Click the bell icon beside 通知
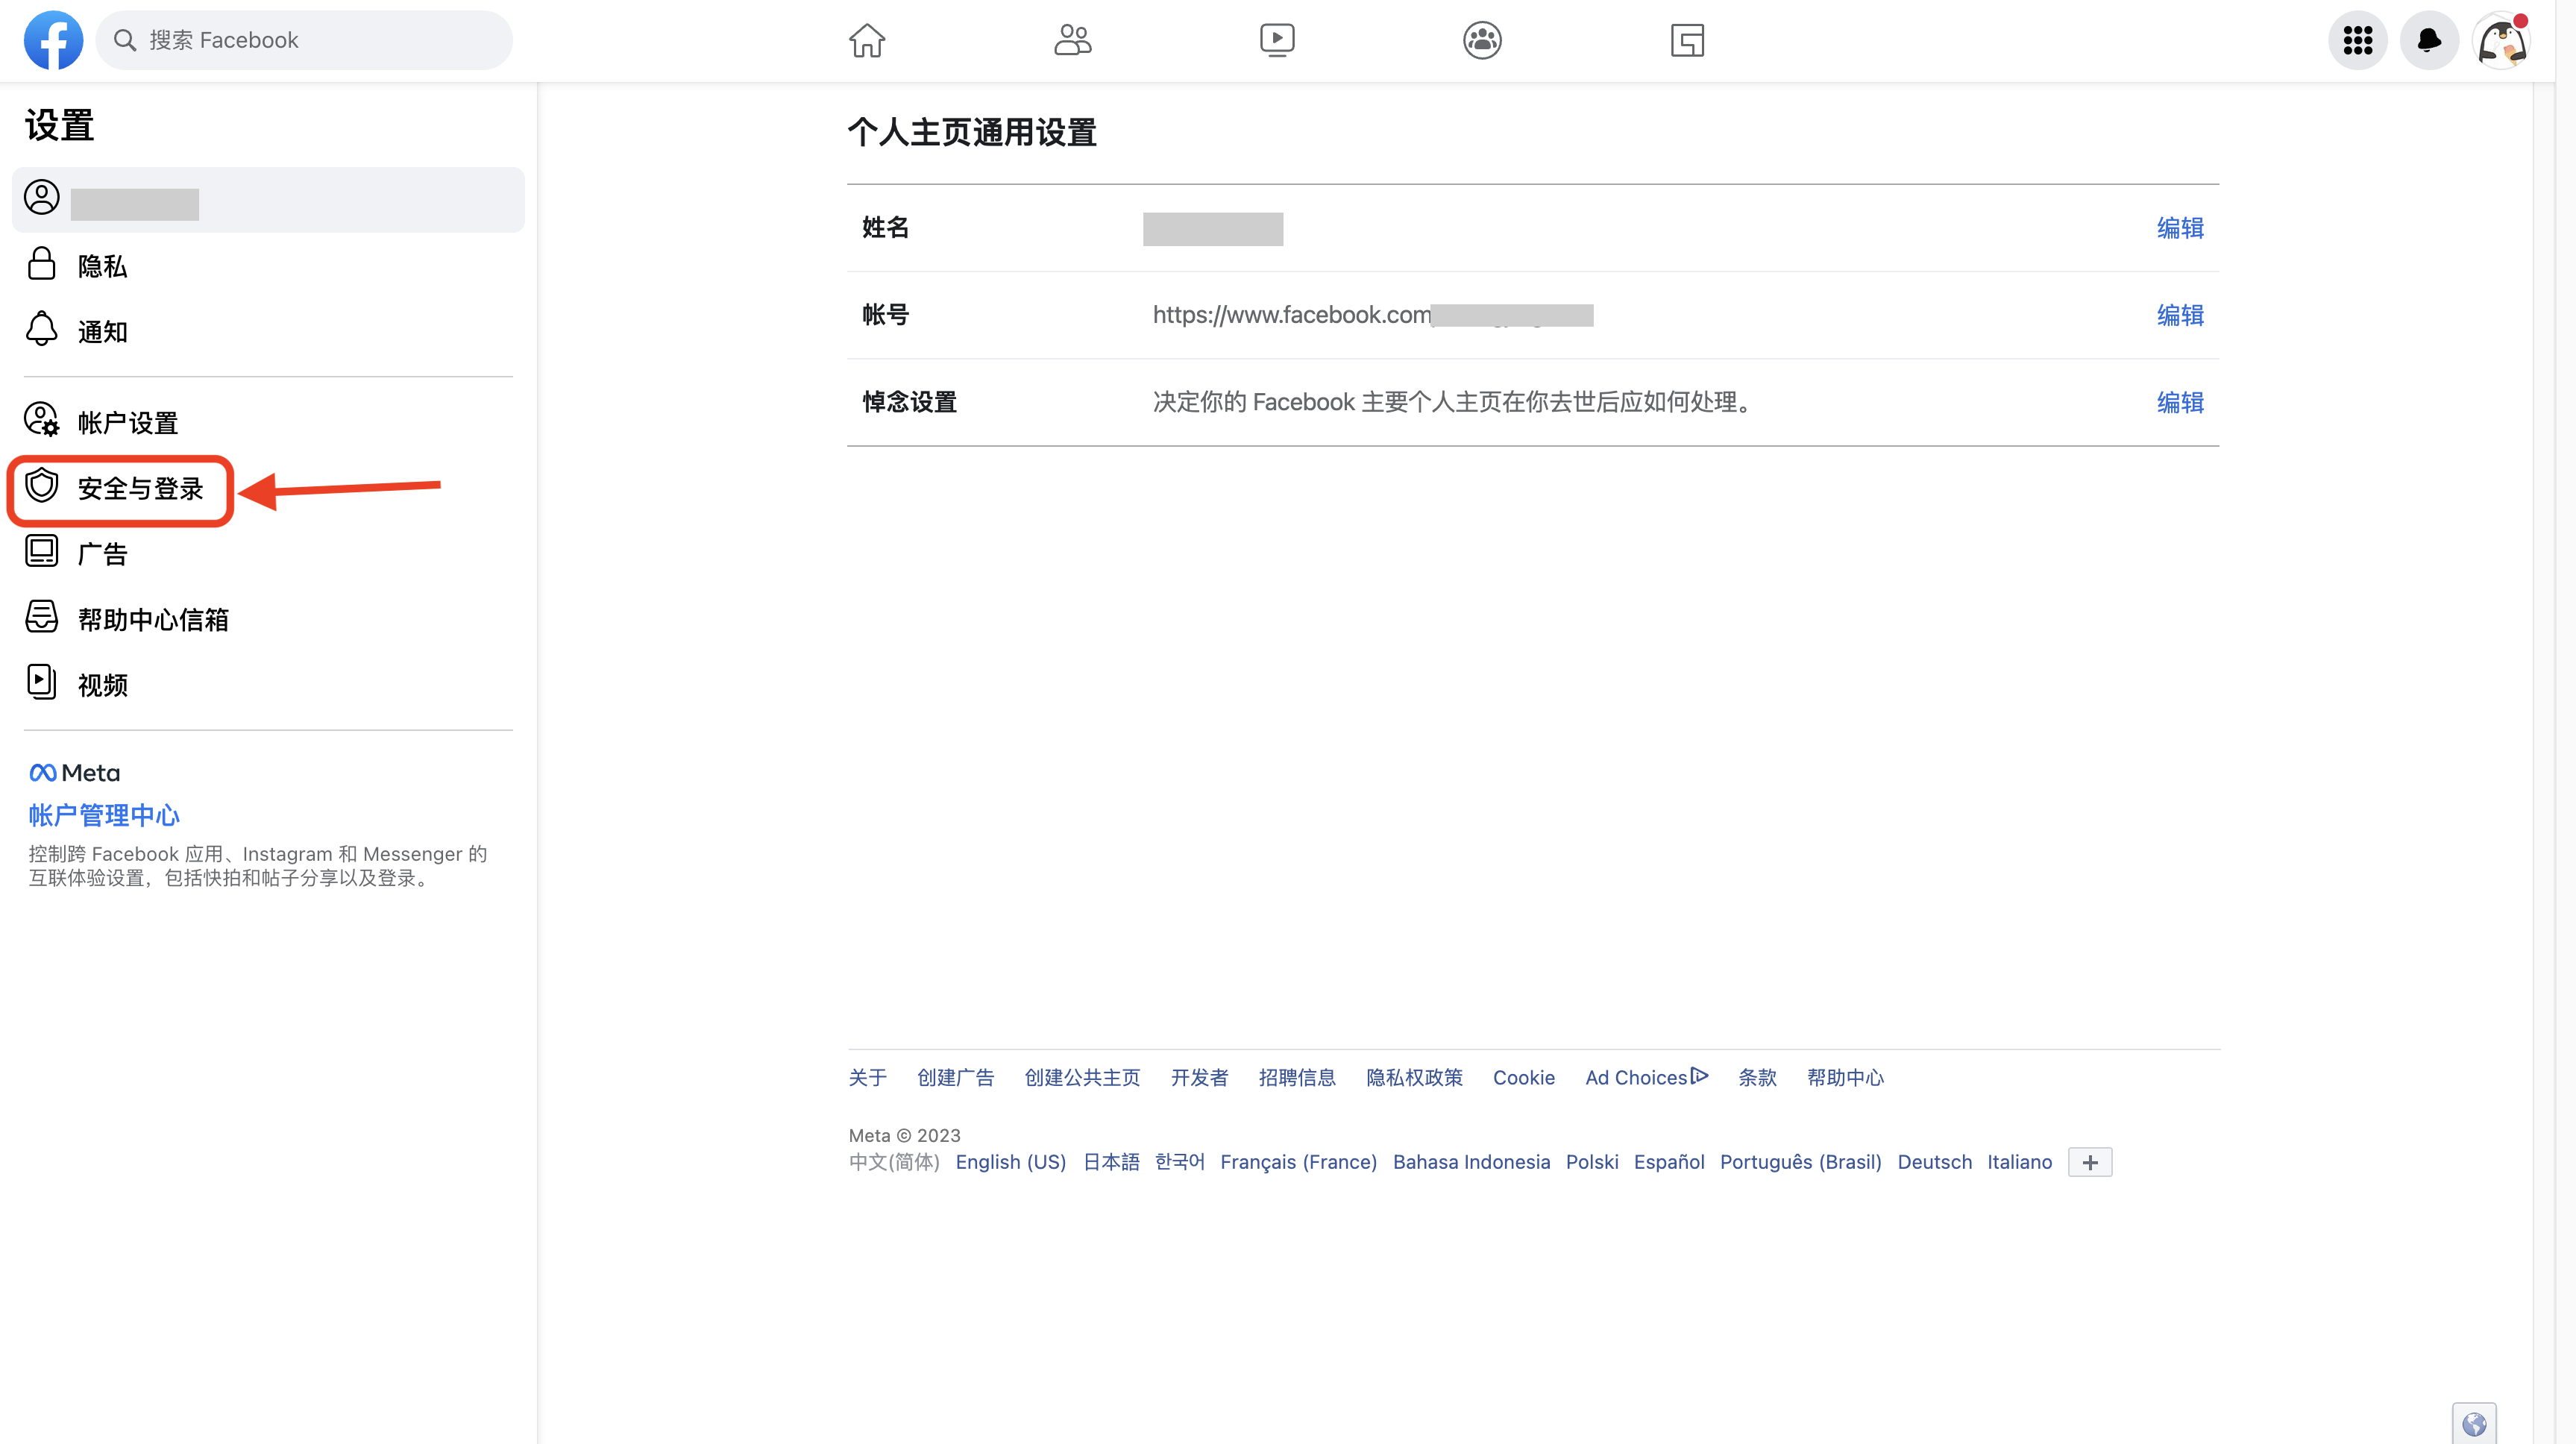 click(41, 329)
